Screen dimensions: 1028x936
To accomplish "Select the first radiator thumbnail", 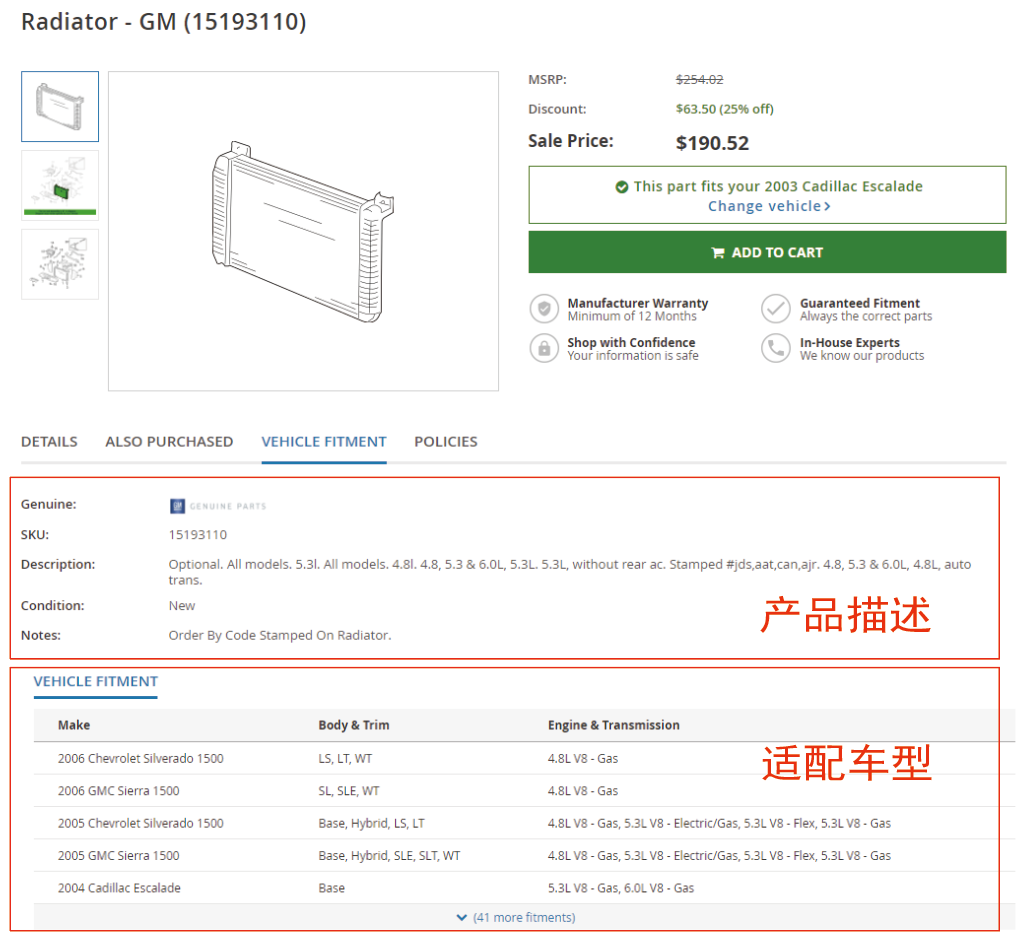I will point(60,106).
